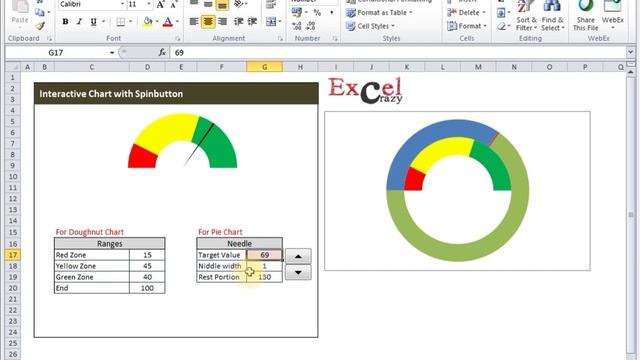Toggle bold formatting
Viewport: 640px width, 360px height.
coord(65,22)
